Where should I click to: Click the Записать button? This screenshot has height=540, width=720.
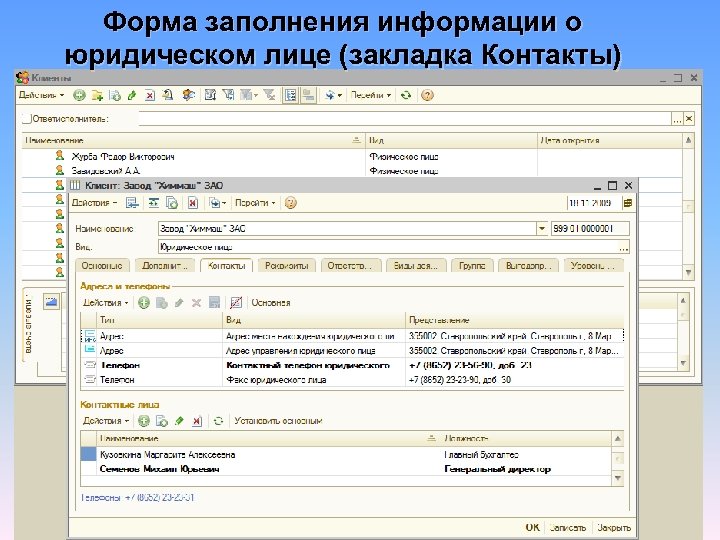pos(568,528)
